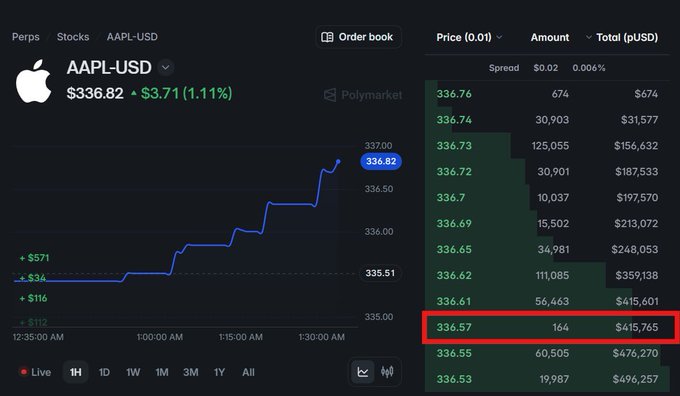Select the All timeframe tab
Viewport: 680px width, 396px height.
click(x=248, y=372)
